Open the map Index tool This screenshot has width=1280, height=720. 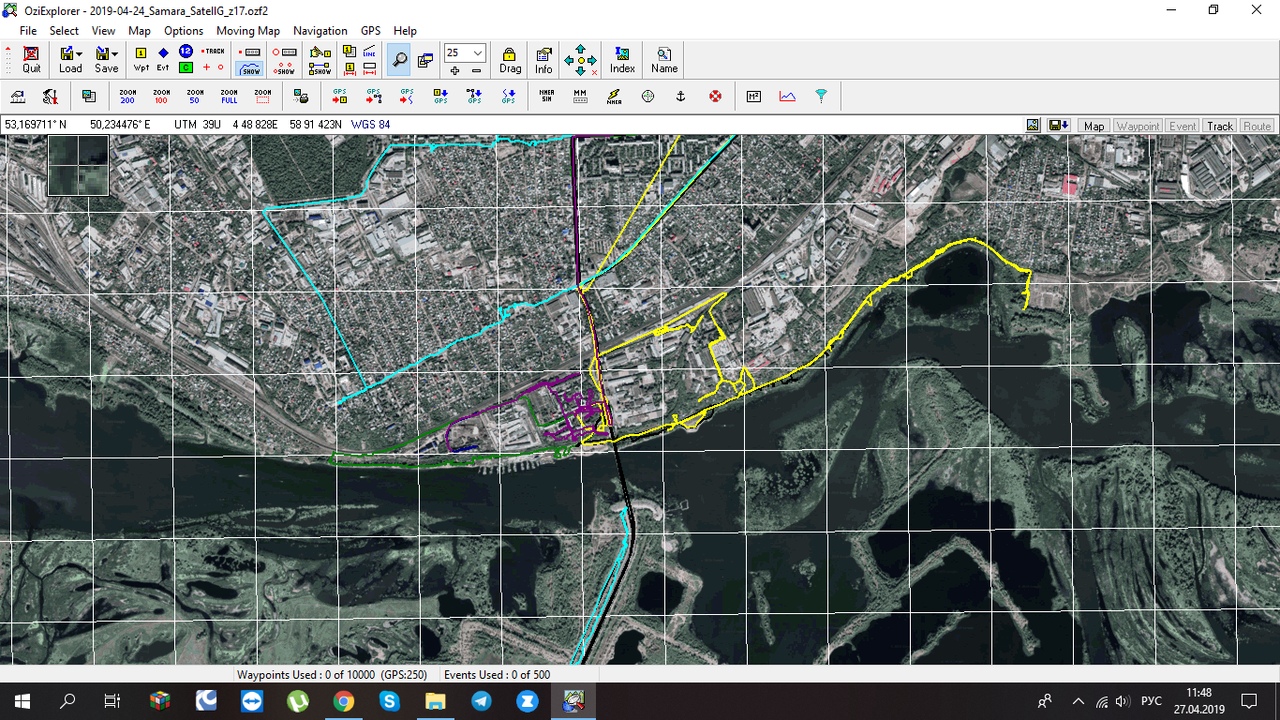tap(622, 60)
